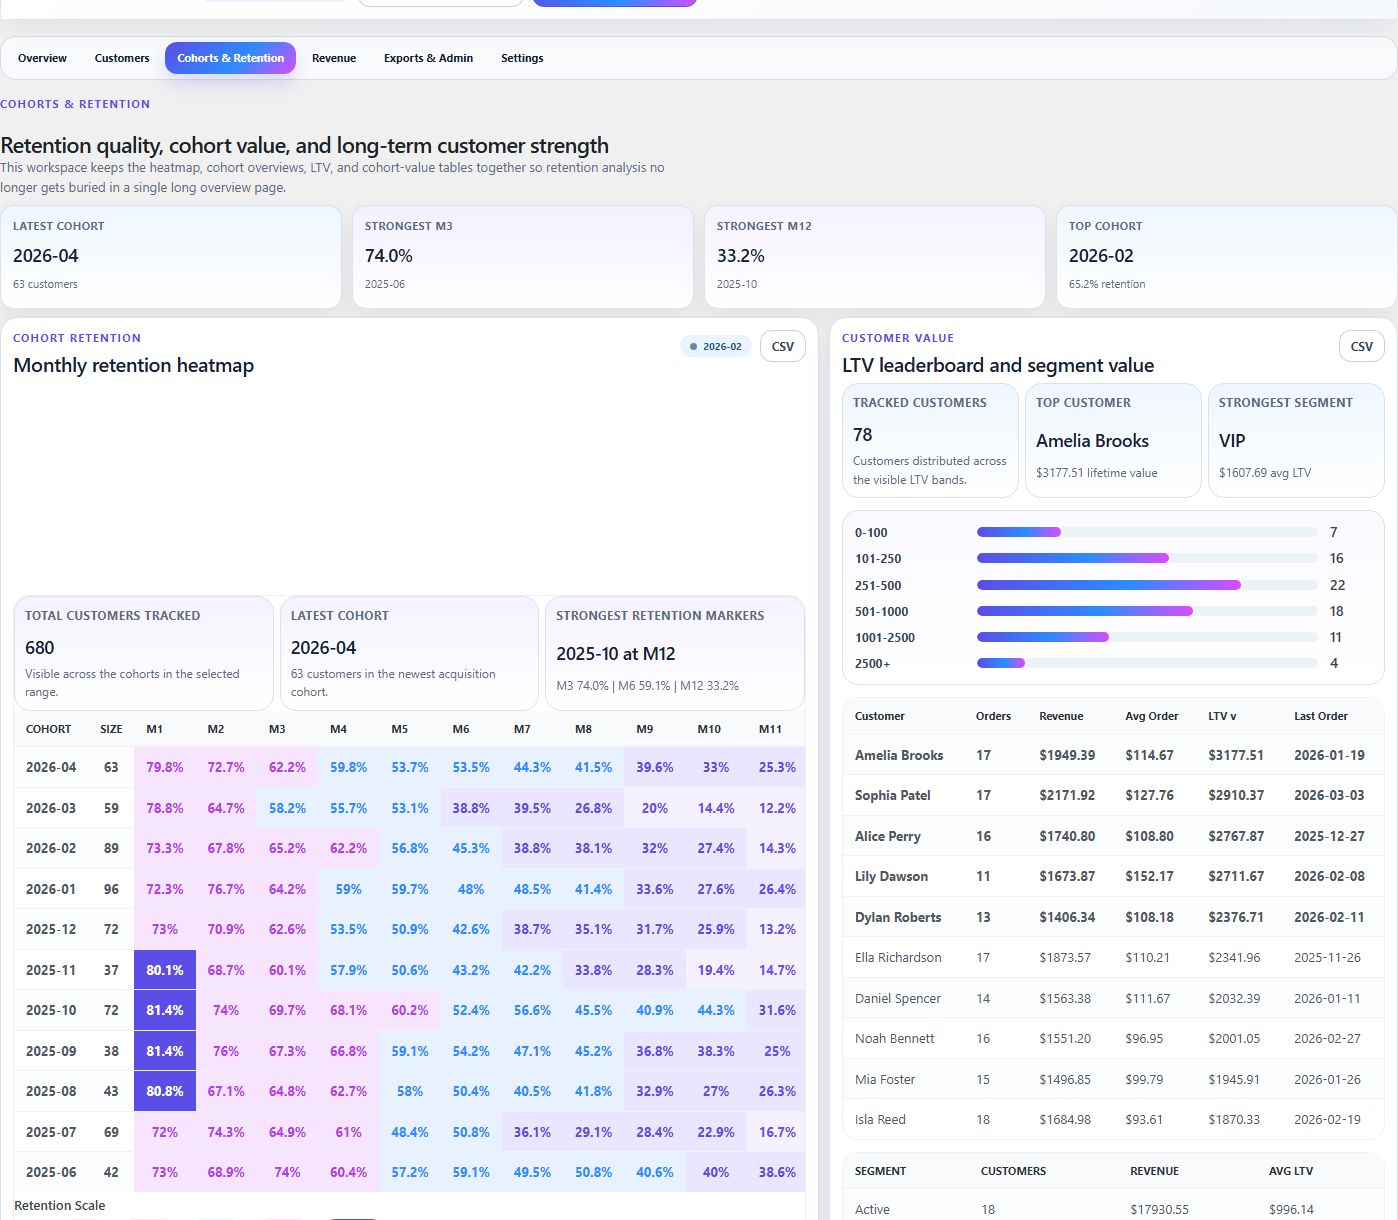This screenshot has height=1220, width=1398.
Task: Go to the Revenue tab
Action: [x=334, y=58]
